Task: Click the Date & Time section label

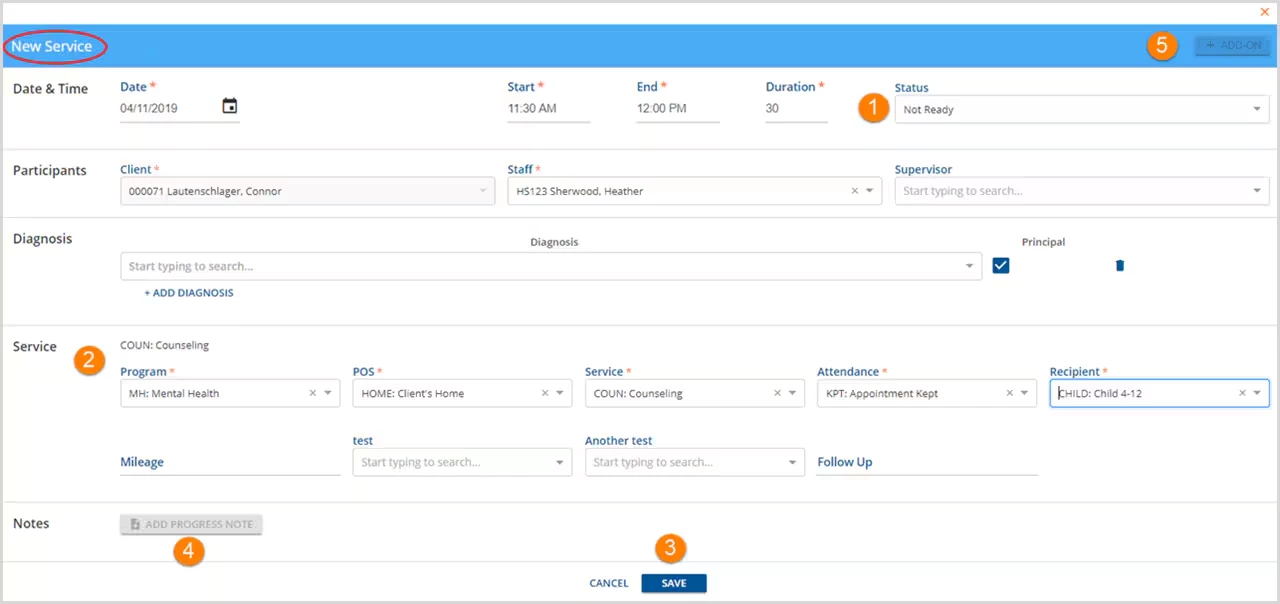Action: point(50,89)
